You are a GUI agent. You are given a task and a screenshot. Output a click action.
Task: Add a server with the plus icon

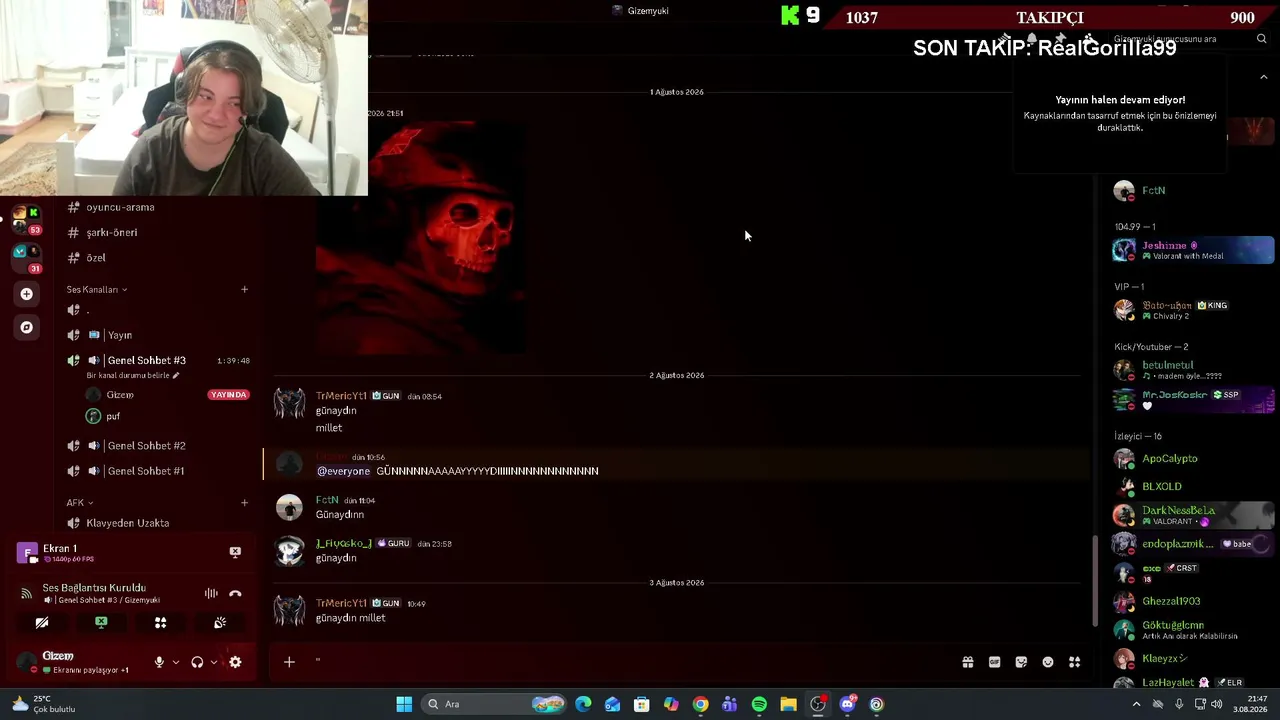tap(26, 294)
